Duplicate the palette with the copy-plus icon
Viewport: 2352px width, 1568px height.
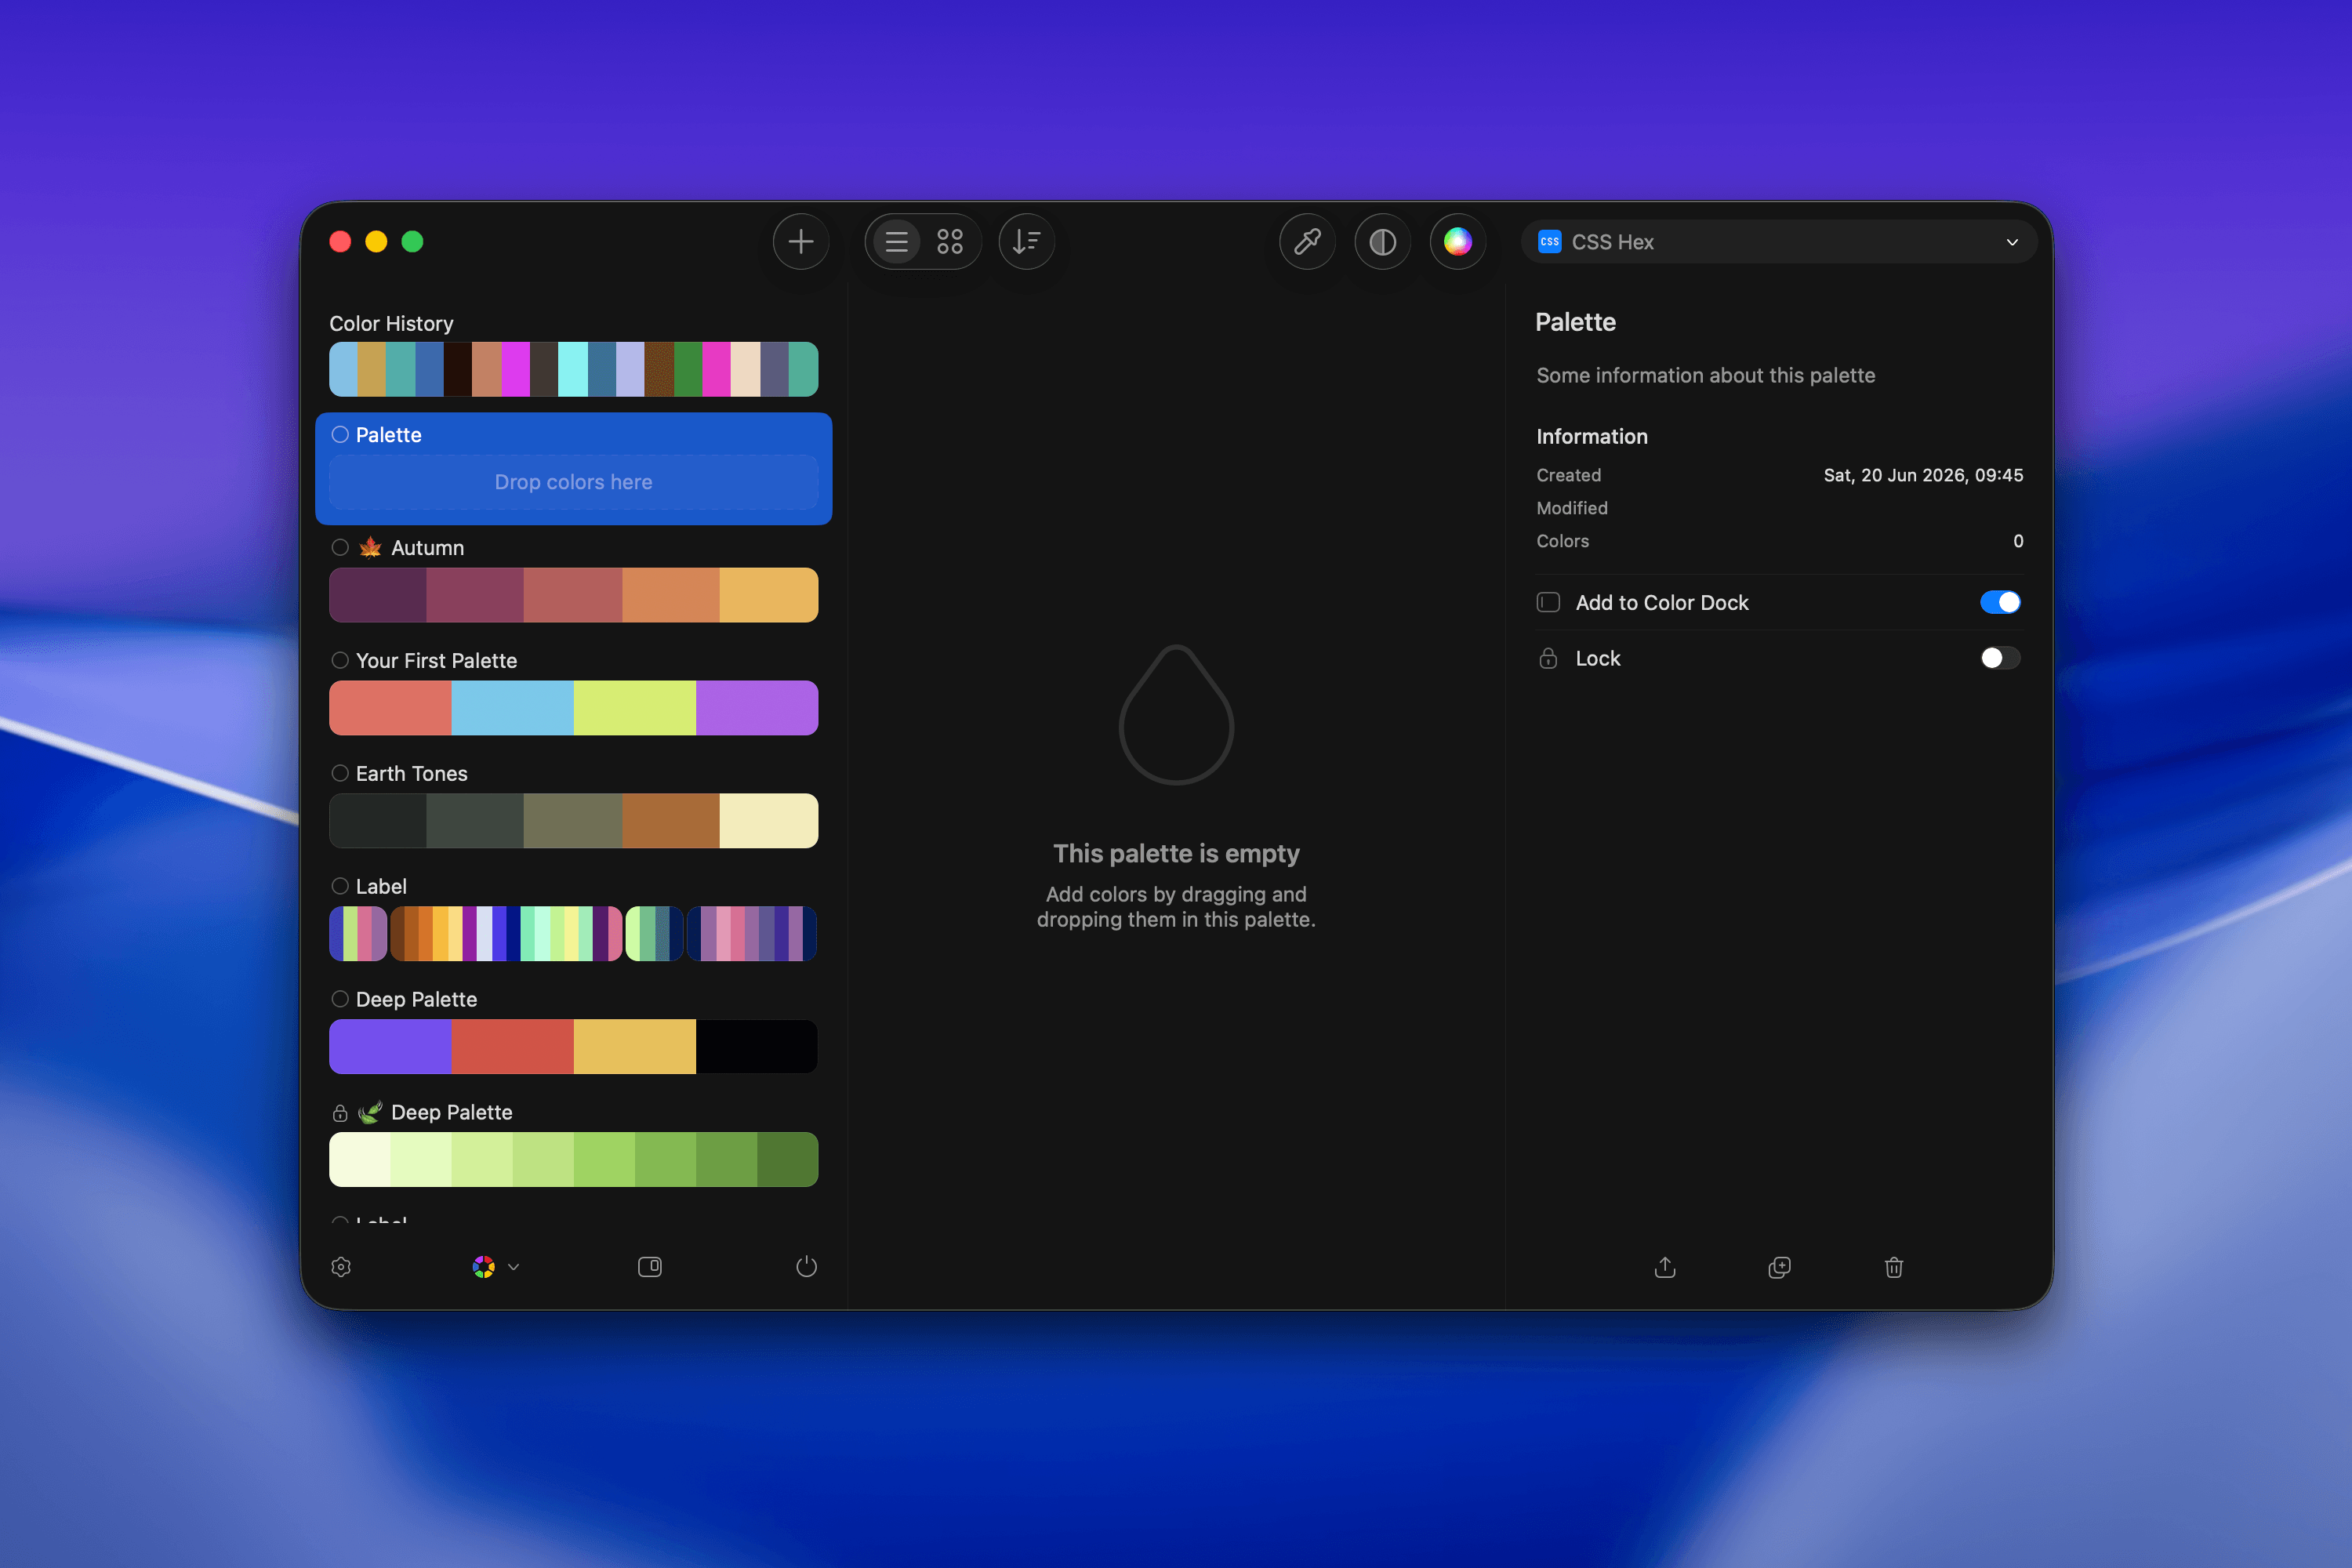[1779, 1267]
